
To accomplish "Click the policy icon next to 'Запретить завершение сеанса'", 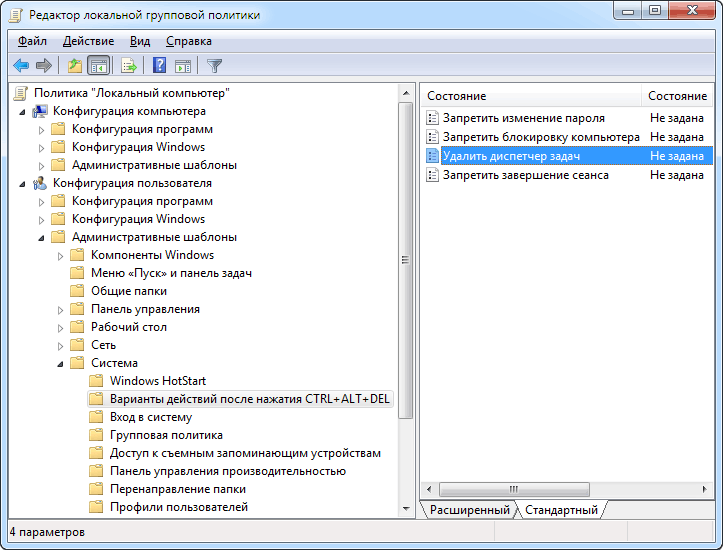I will pos(432,175).
